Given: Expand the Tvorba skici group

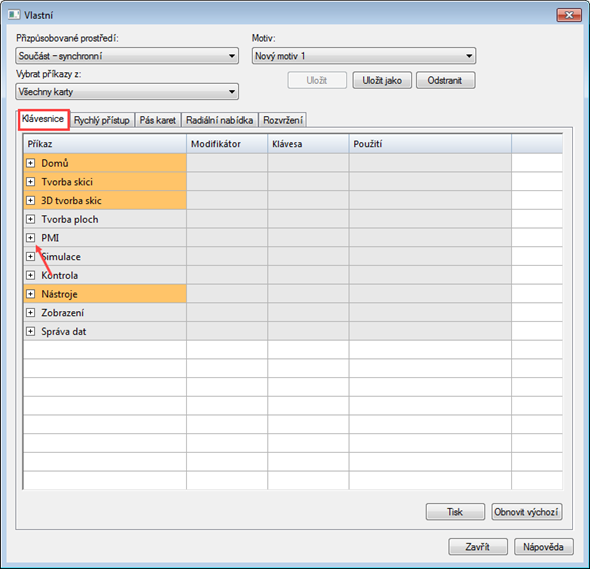Looking at the screenshot, I should pyautogui.click(x=30, y=182).
